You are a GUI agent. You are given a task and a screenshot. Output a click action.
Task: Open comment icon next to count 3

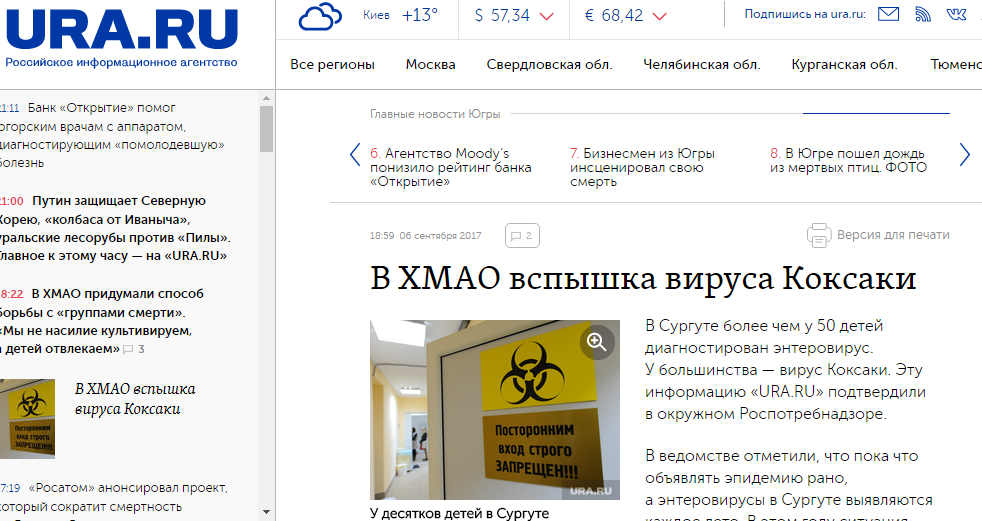coord(128,349)
